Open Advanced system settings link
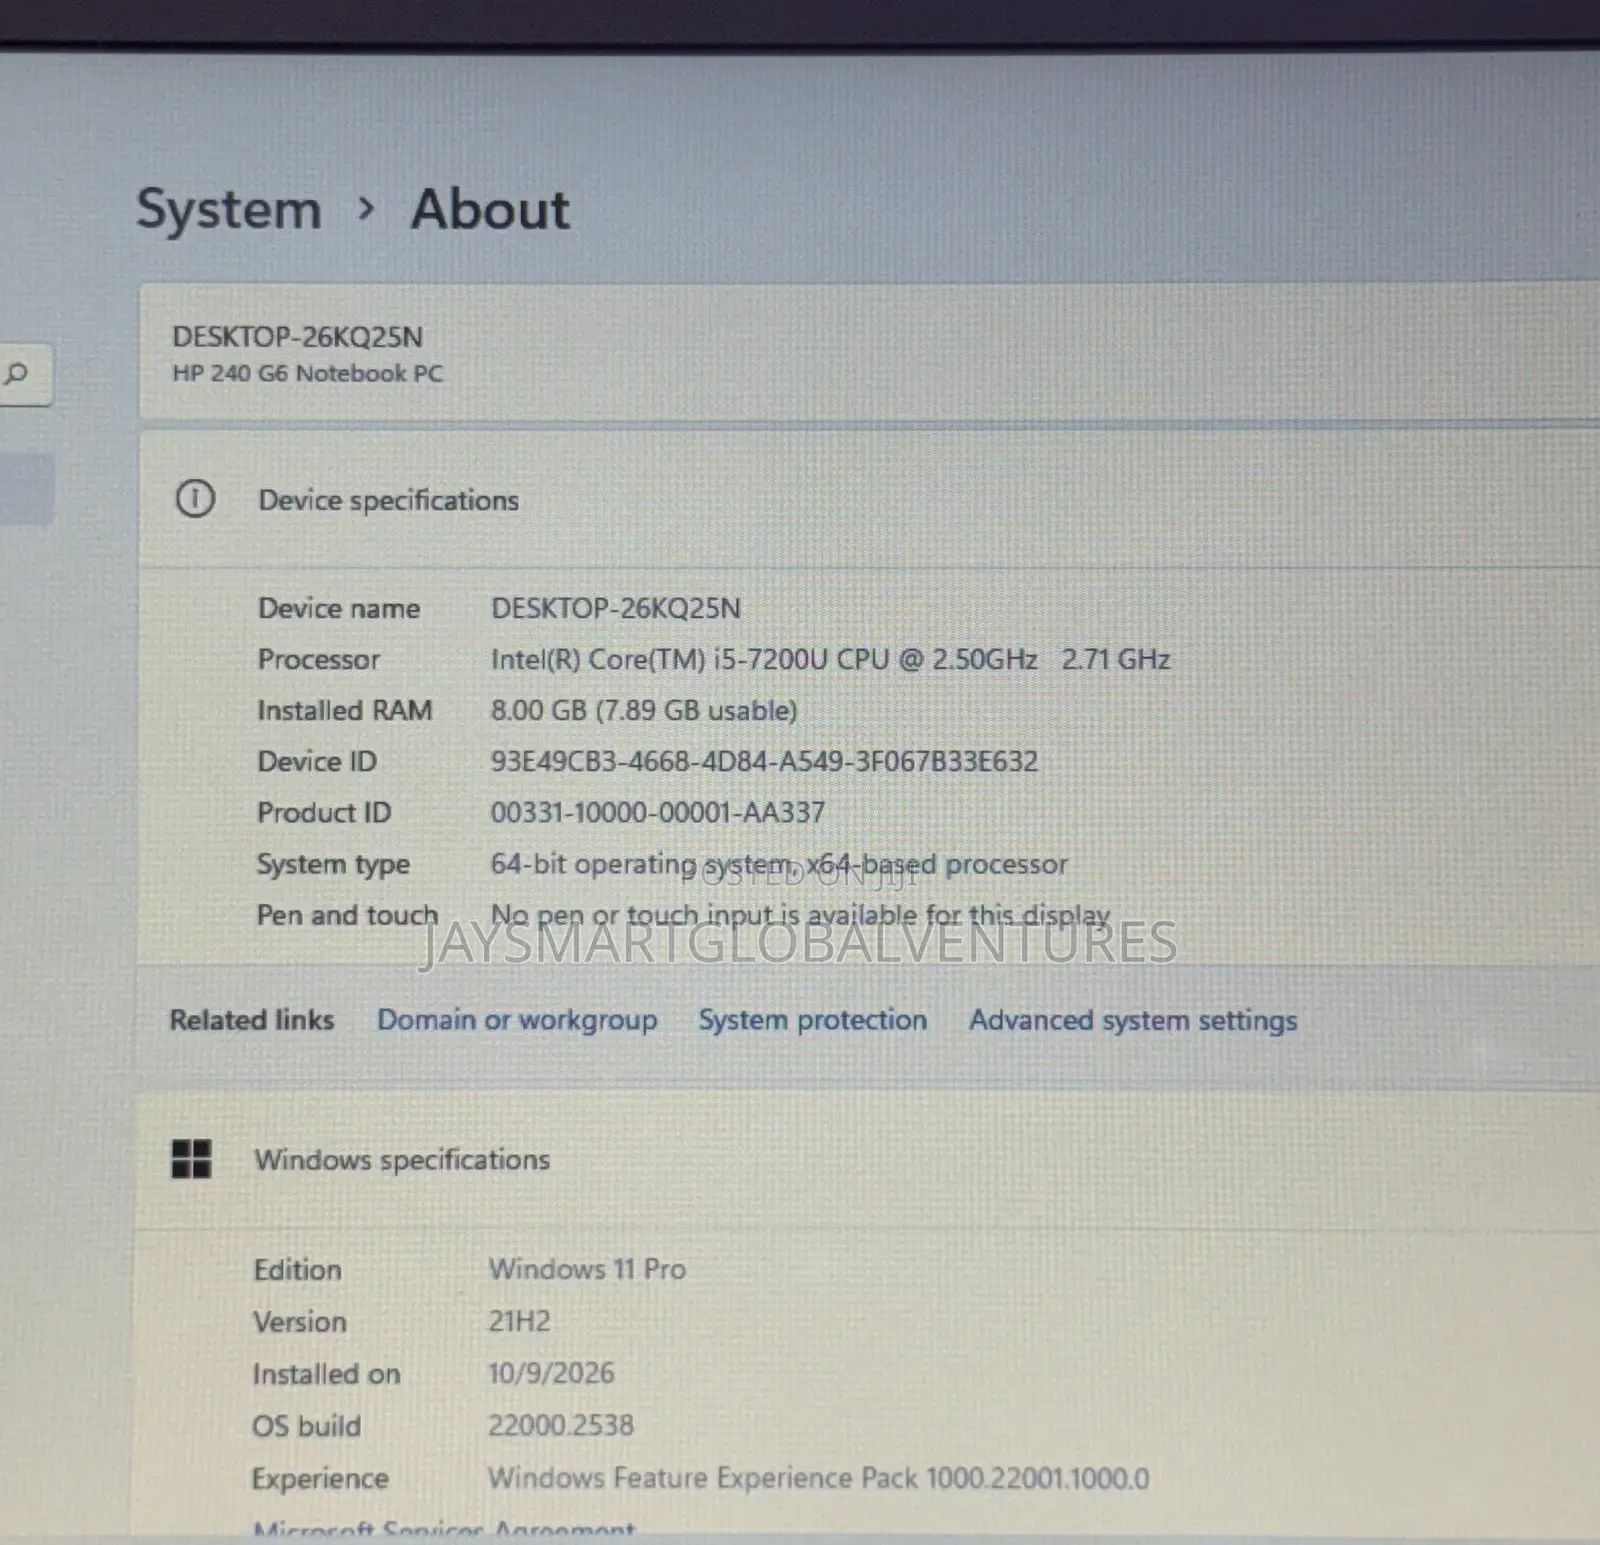This screenshot has width=1600, height=1545. coord(1133,1020)
